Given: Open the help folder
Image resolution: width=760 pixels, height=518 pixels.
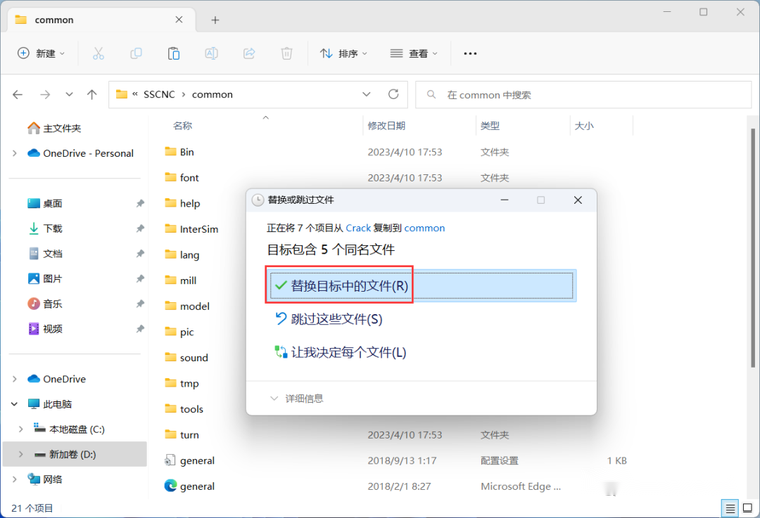Looking at the screenshot, I should (x=182, y=204).
